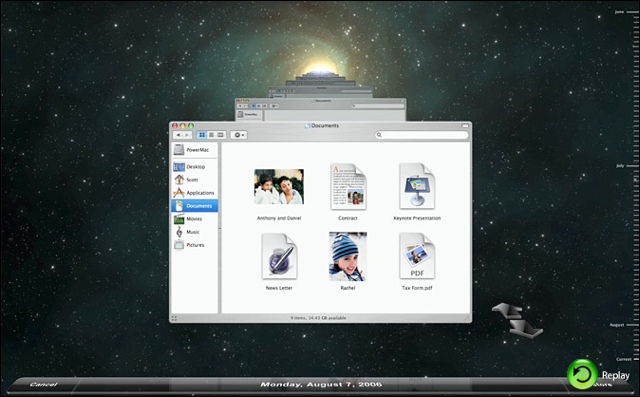Click the Cancel button in Time Machine bar

pyautogui.click(x=44, y=384)
